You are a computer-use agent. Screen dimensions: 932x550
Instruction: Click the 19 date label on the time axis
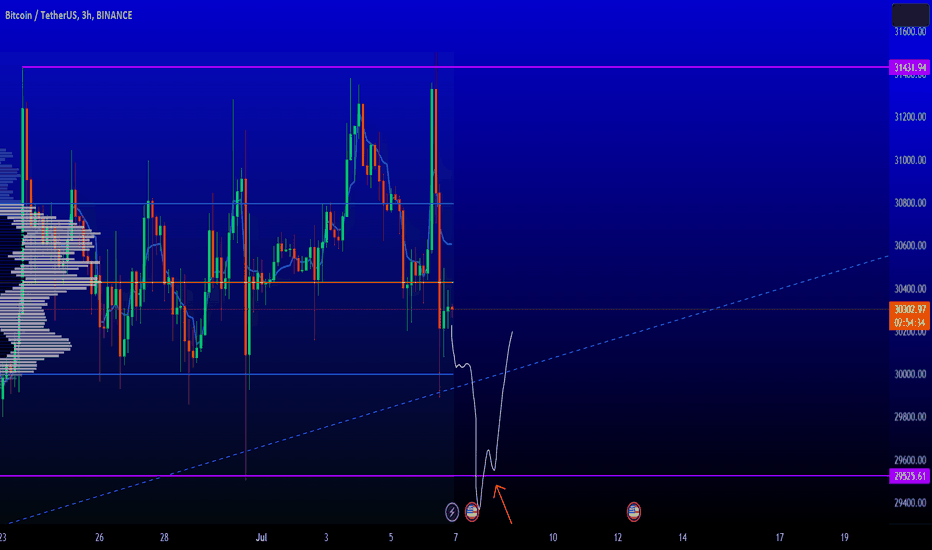click(x=844, y=537)
